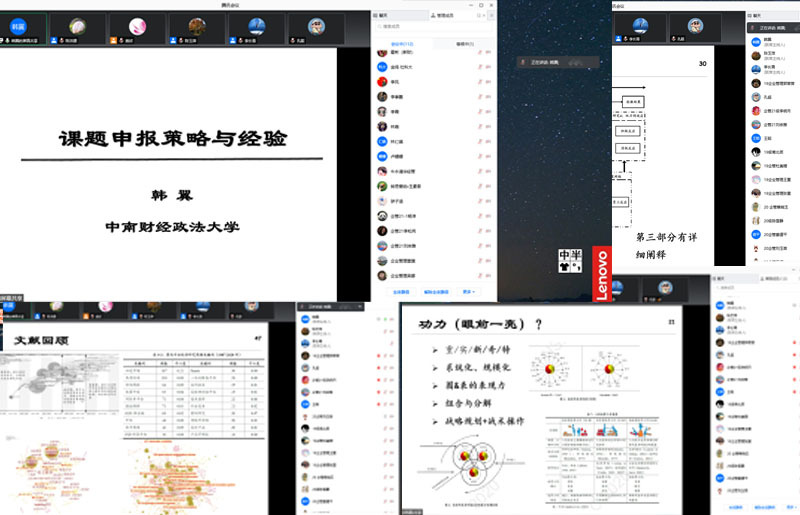Open the 聊天 tab in top-left meeting panel
Viewport: 800px width, 515px height.
pos(387,17)
